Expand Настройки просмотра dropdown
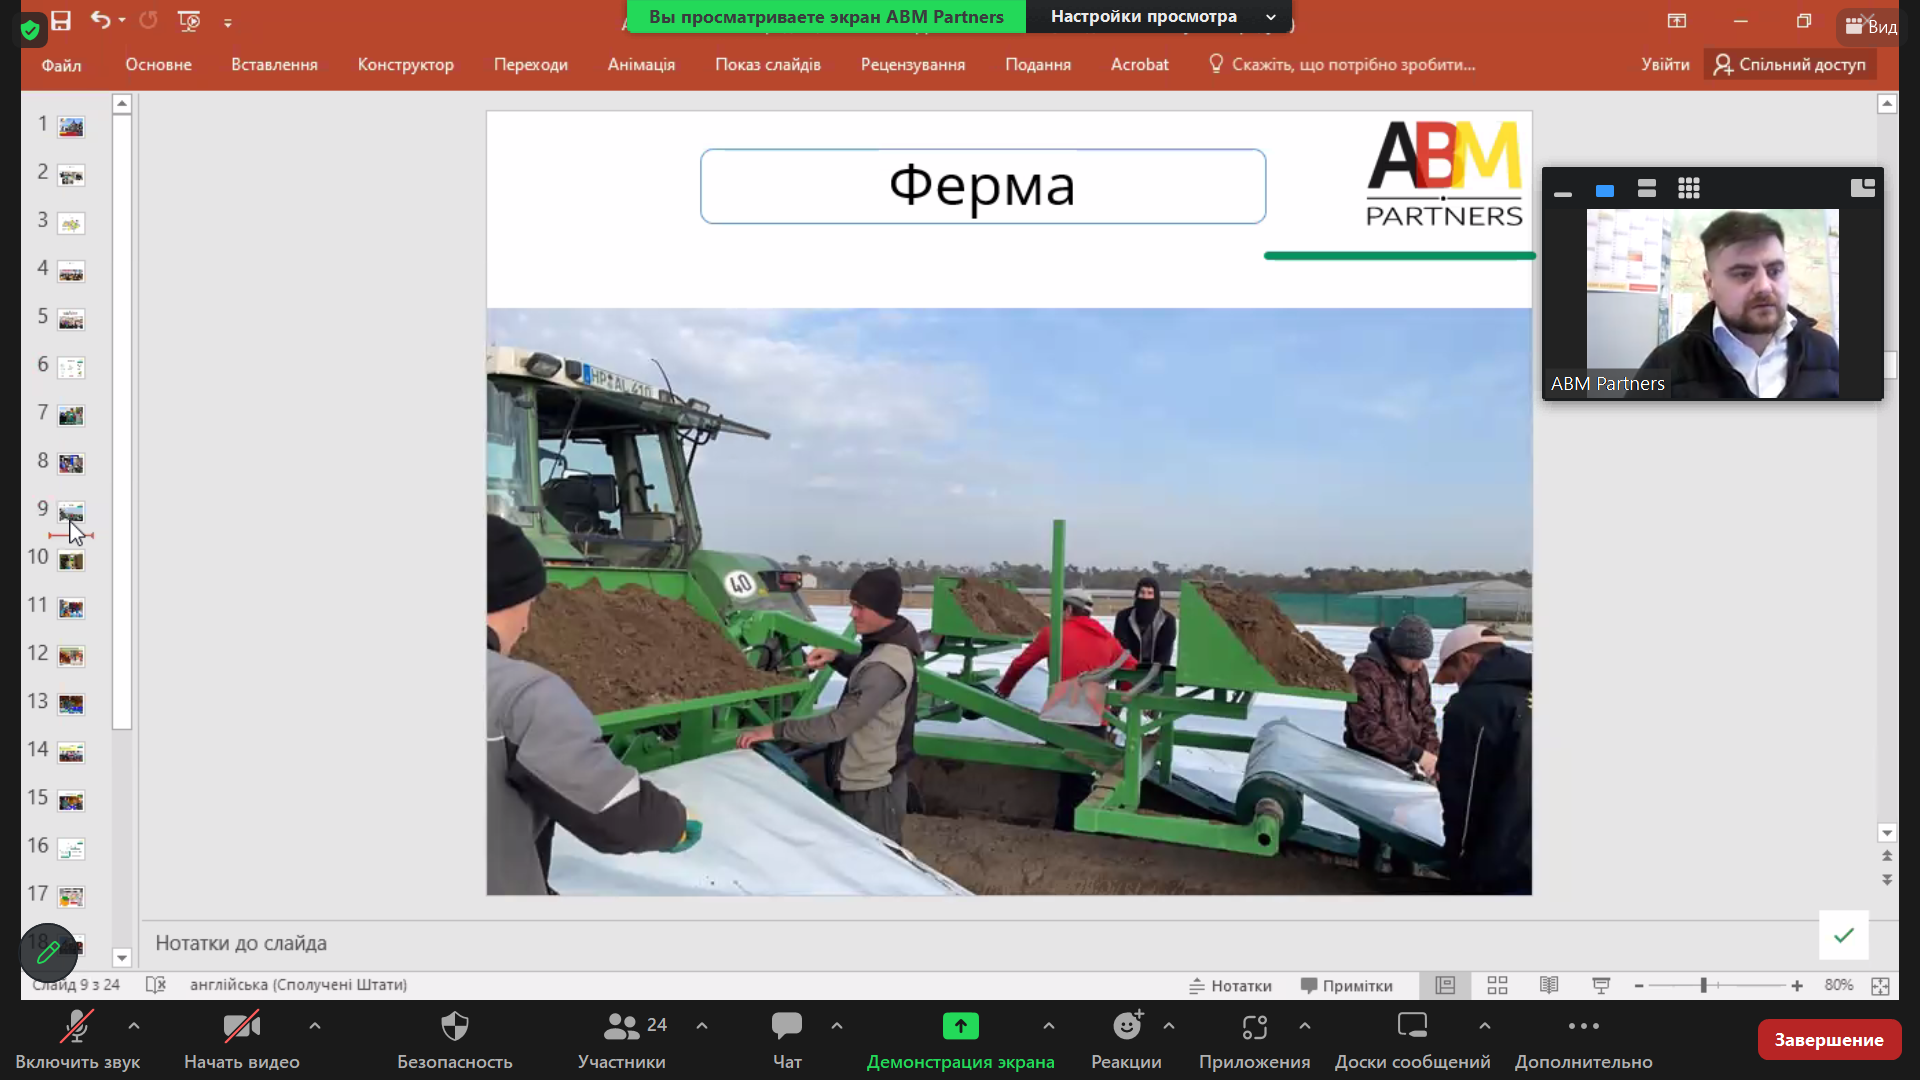The width and height of the screenshot is (1920, 1080). point(1160,17)
